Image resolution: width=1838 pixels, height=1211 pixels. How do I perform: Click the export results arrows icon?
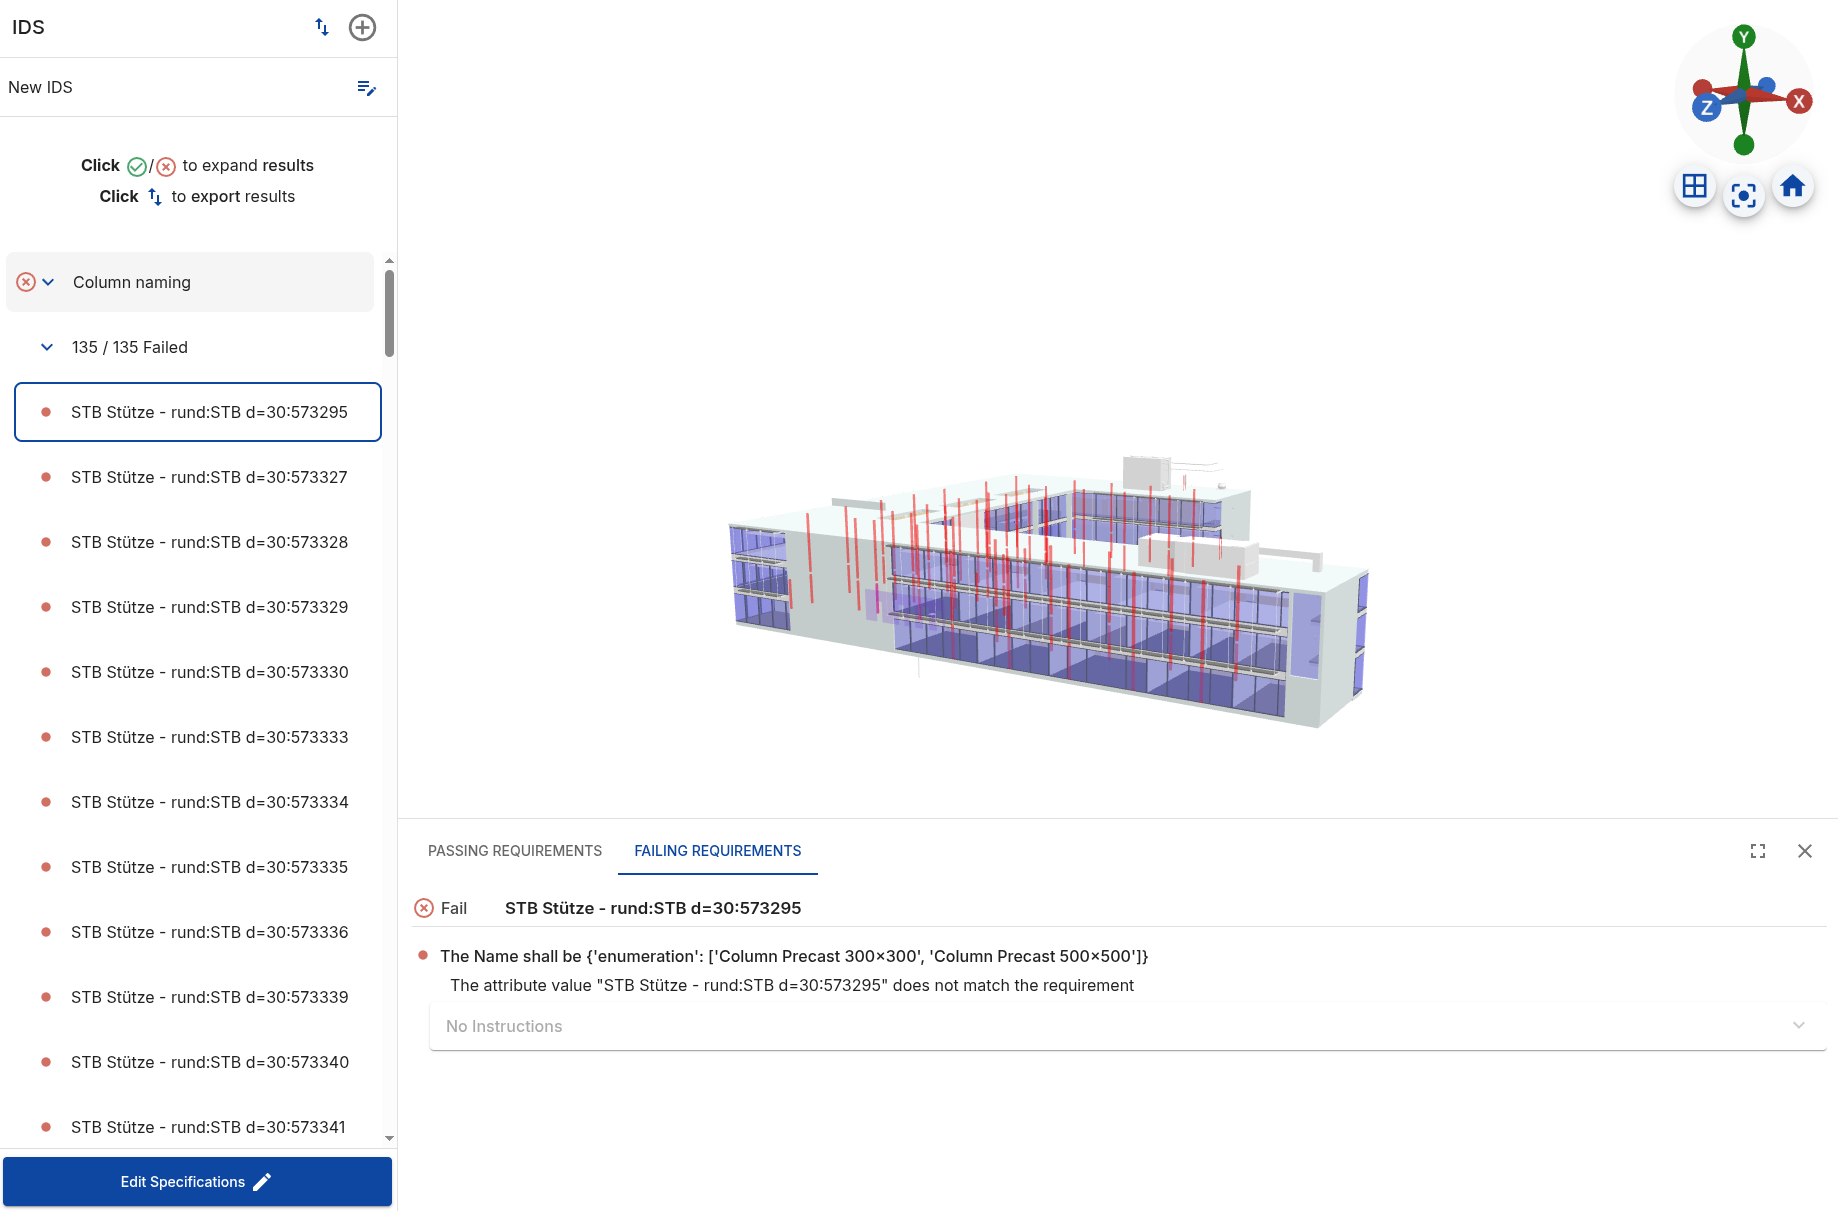(322, 27)
